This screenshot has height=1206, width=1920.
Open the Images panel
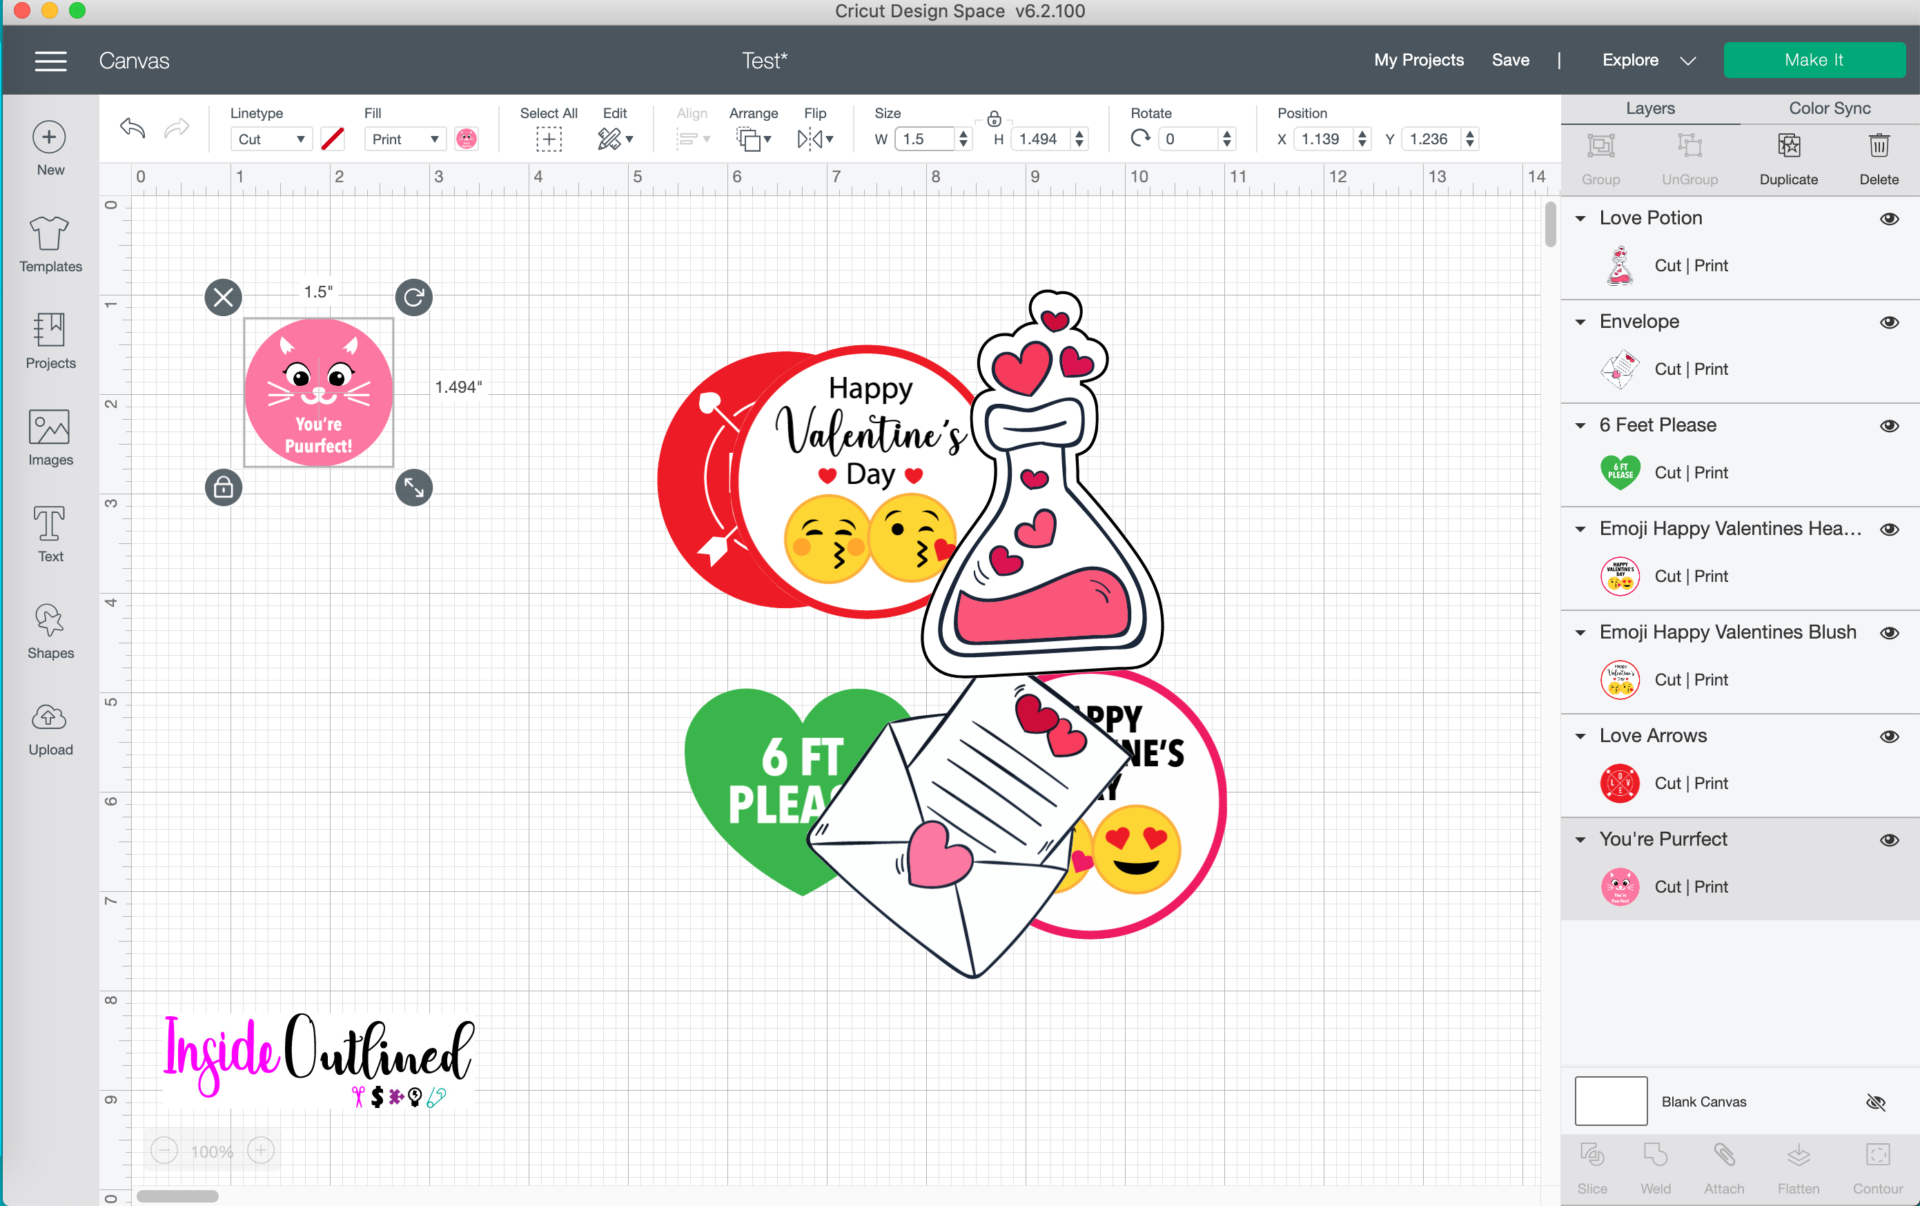pyautogui.click(x=49, y=438)
